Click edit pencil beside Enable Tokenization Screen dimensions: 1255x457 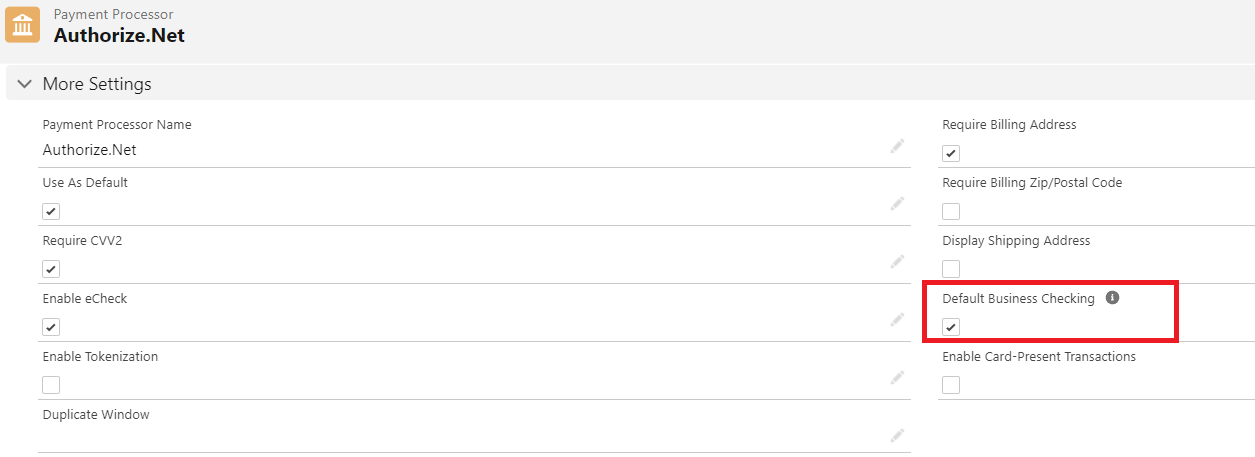tap(897, 378)
